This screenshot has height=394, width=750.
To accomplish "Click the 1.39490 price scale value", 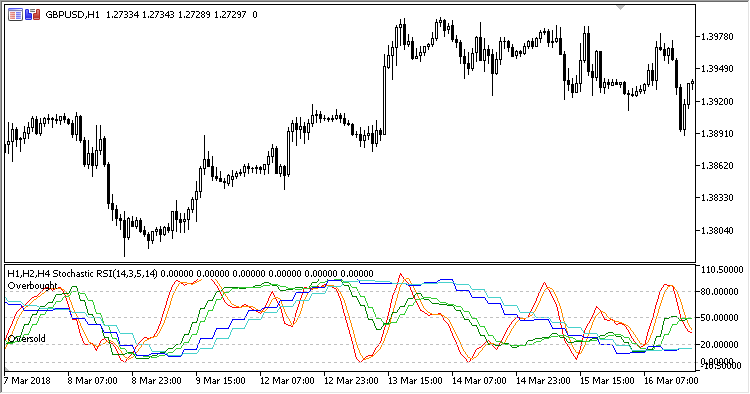I will [717, 69].
